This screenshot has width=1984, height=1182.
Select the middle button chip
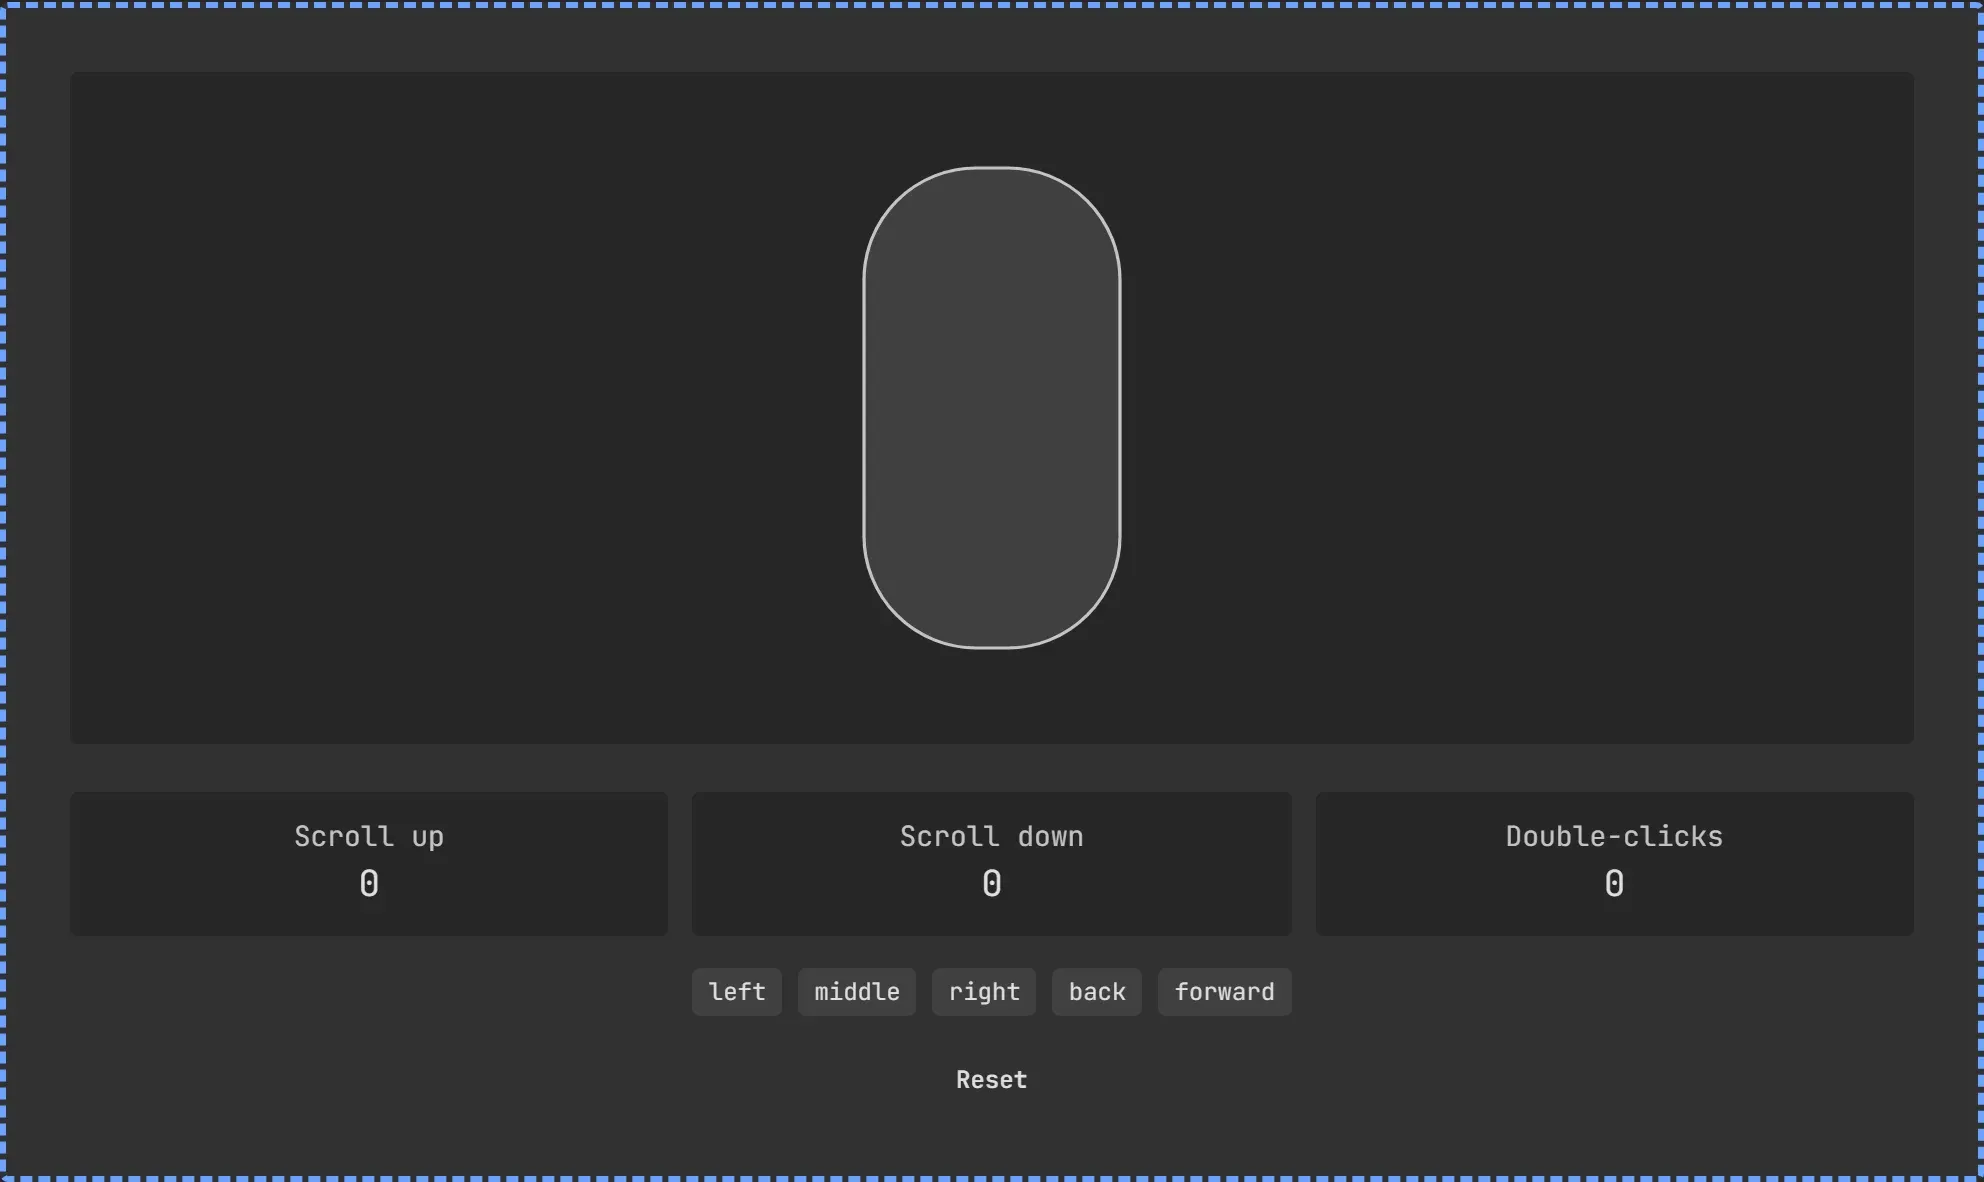pos(857,992)
